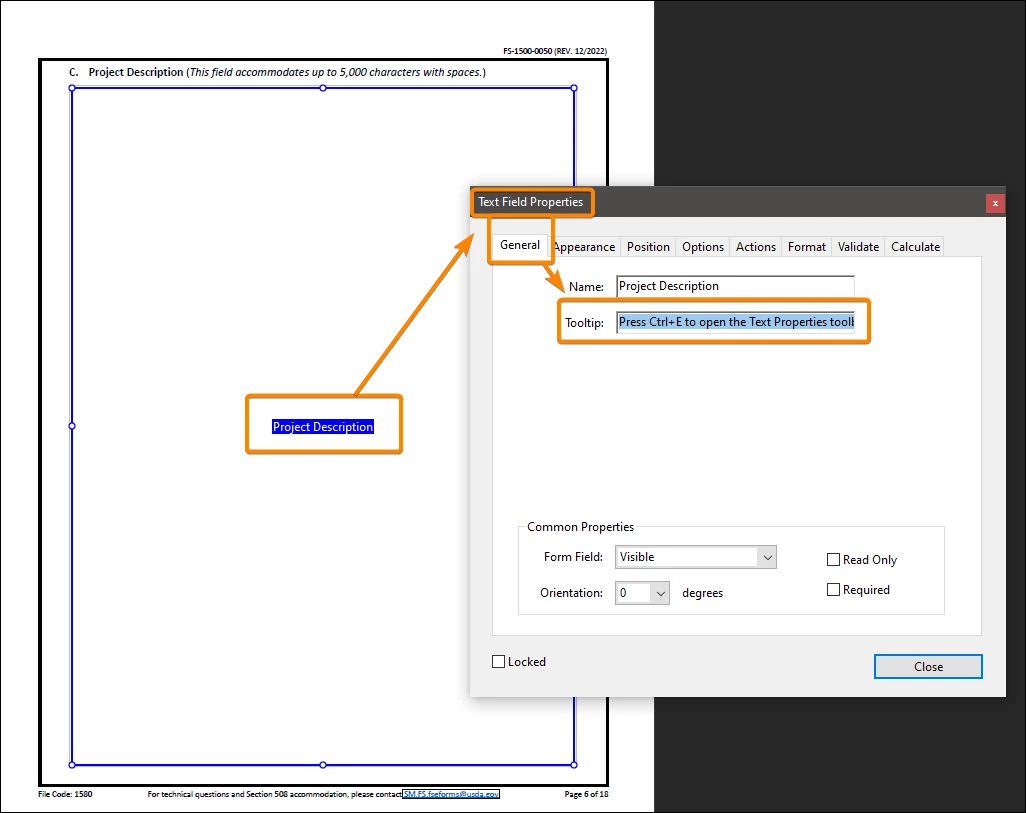This screenshot has width=1026, height=813.
Task: Click the 'Page 6 of 18' footer text
Action: [x=586, y=794]
